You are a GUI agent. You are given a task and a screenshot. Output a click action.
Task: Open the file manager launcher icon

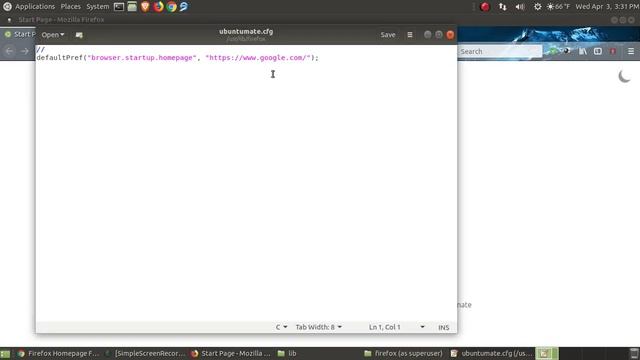click(132, 7)
